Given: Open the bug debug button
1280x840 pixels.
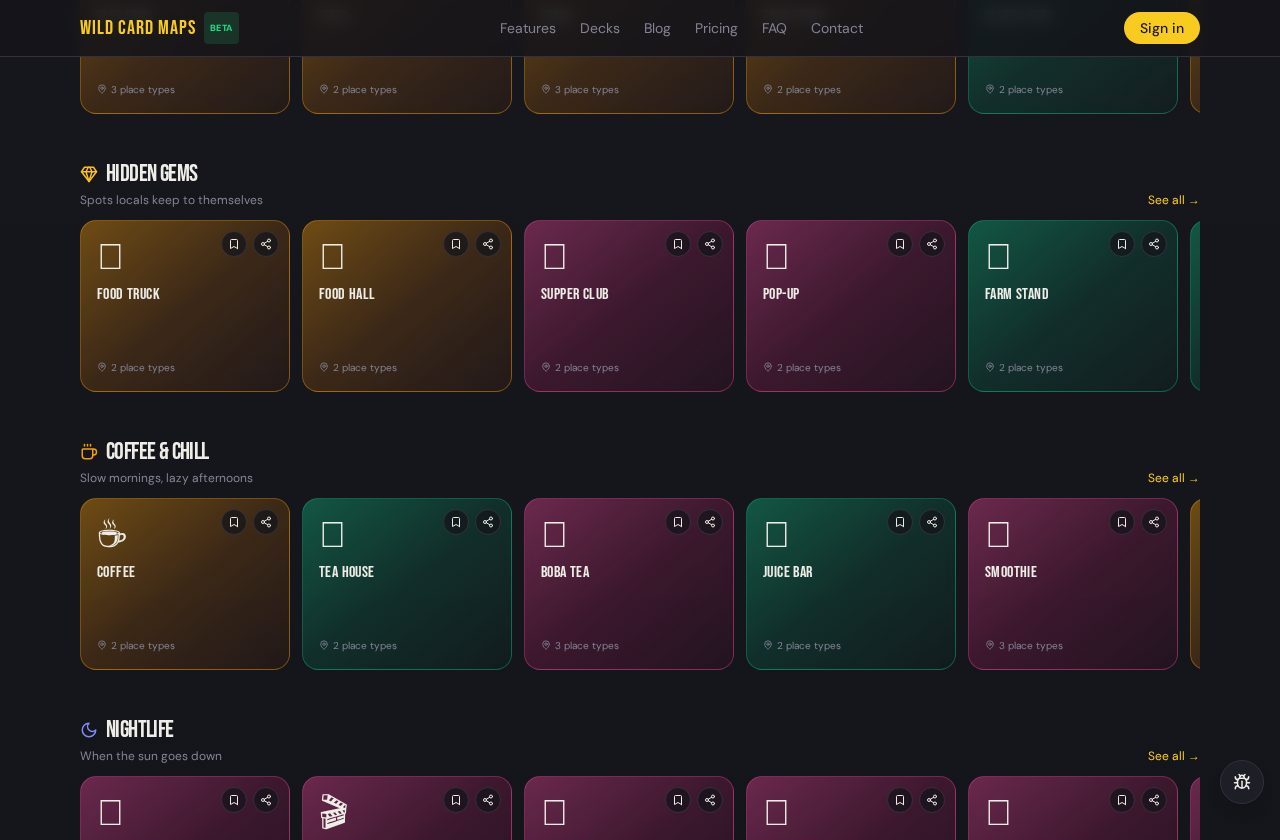Looking at the screenshot, I should pos(1242,782).
